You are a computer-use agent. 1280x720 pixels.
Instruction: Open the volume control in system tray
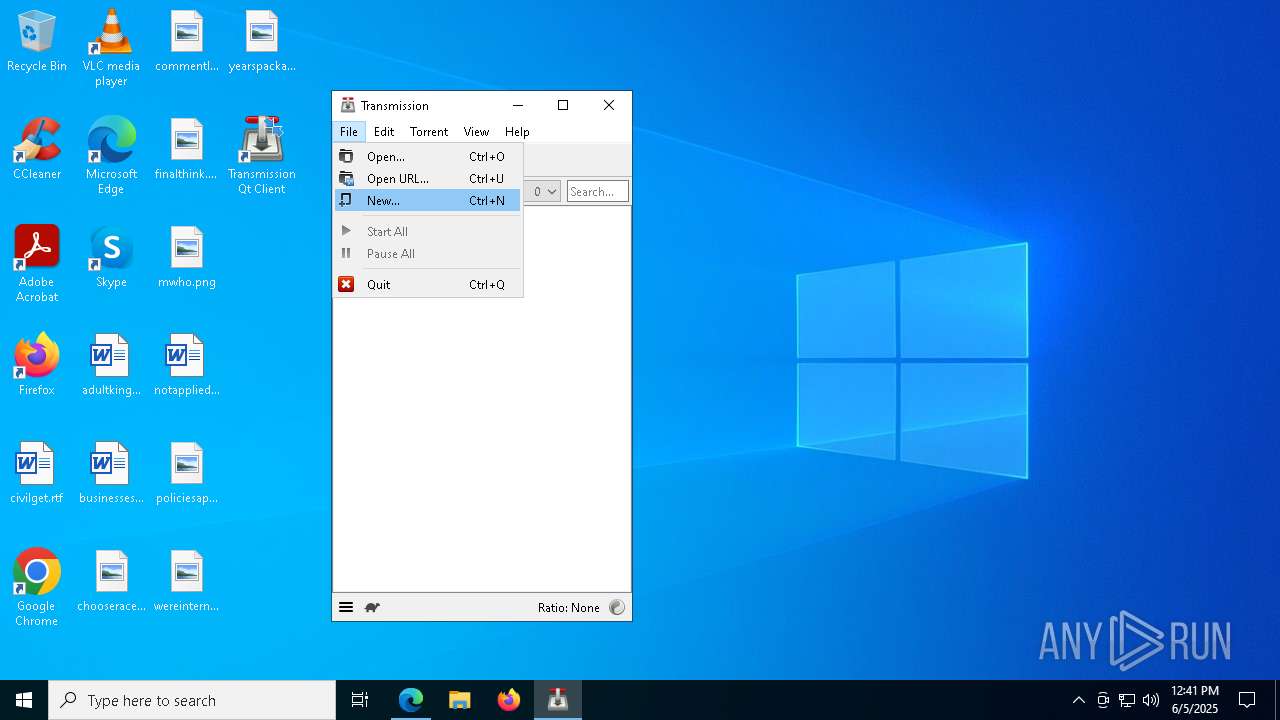pos(1151,700)
